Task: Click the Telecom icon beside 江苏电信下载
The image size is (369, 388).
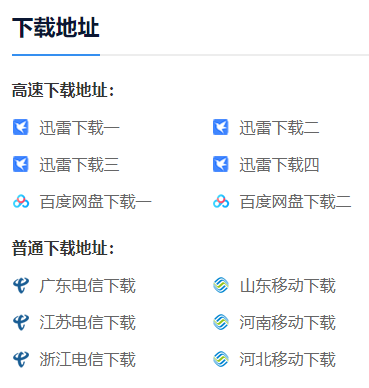Action: pyautogui.click(x=21, y=322)
